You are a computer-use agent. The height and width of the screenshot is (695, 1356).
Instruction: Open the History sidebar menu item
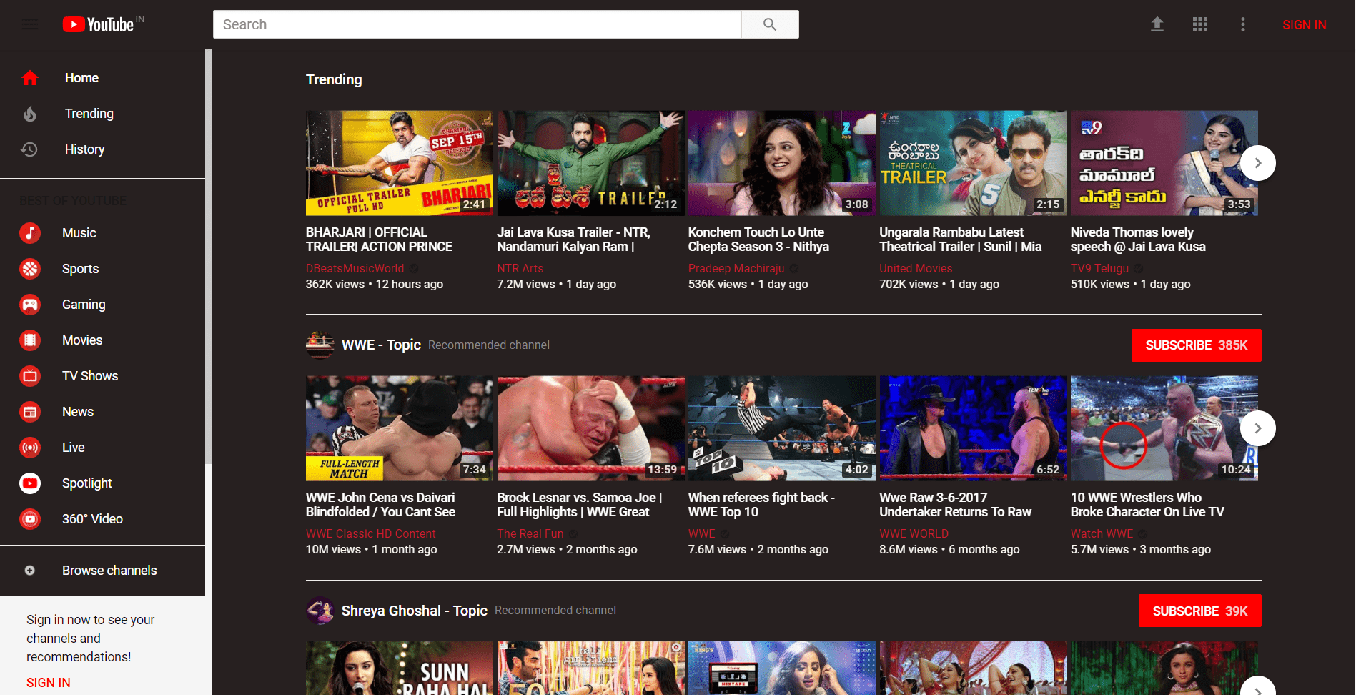(x=102, y=149)
